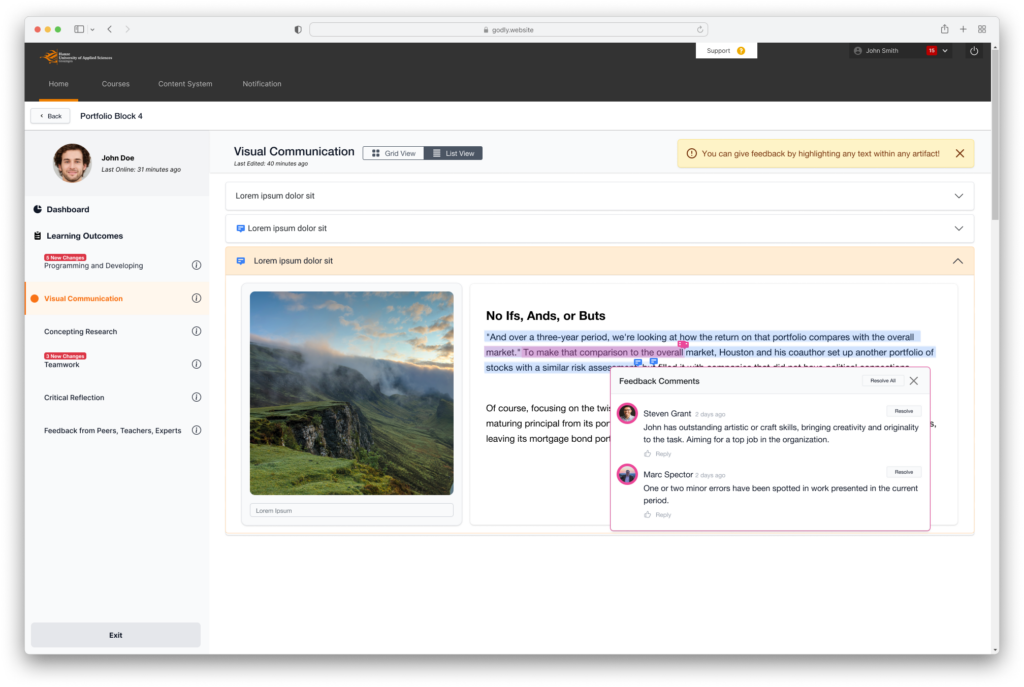Click the Lorem Ipsum caption field under image
The image size is (1024, 687).
coord(351,511)
